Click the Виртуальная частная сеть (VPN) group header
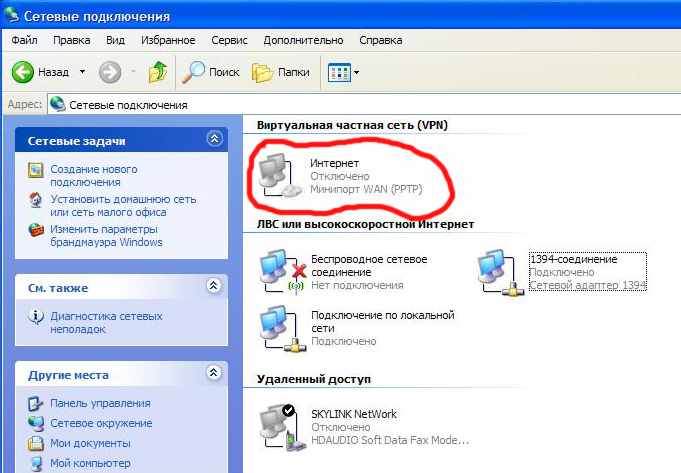Image resolution: width=681 pixels, height=473 pixels. (352, 125)
